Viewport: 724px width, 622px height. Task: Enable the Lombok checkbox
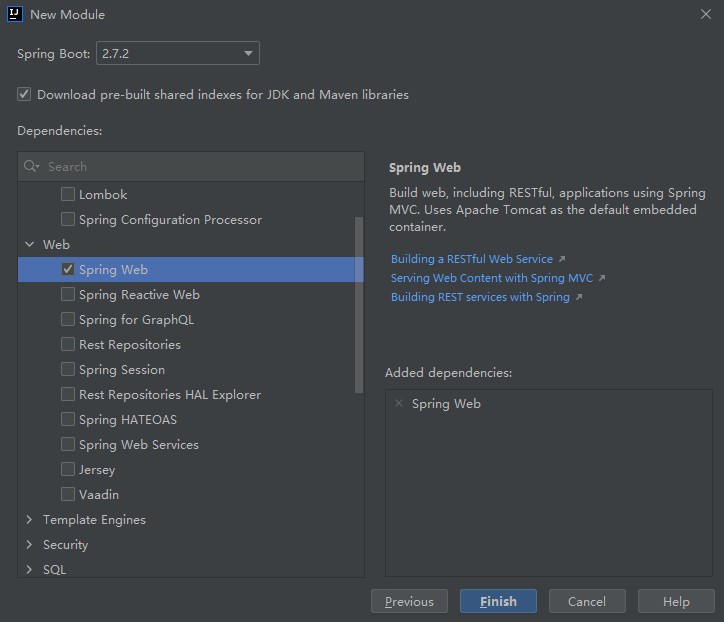pyautogui.click(x=68, y=194)
